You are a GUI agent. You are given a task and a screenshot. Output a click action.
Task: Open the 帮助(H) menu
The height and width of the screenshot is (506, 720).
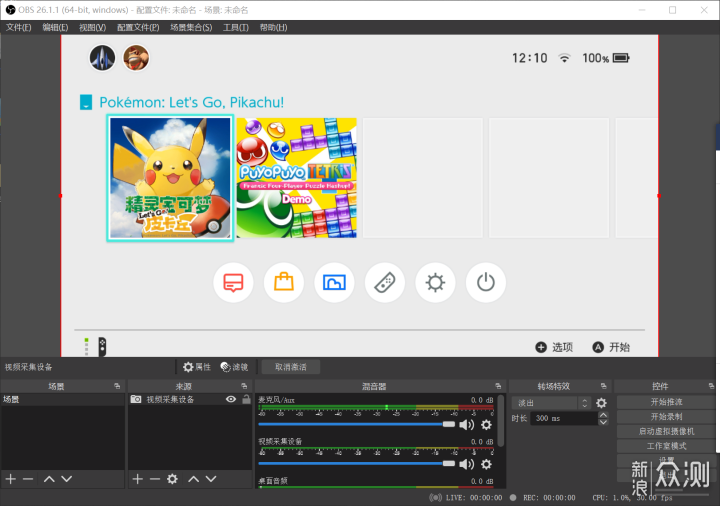pos(273,28)
